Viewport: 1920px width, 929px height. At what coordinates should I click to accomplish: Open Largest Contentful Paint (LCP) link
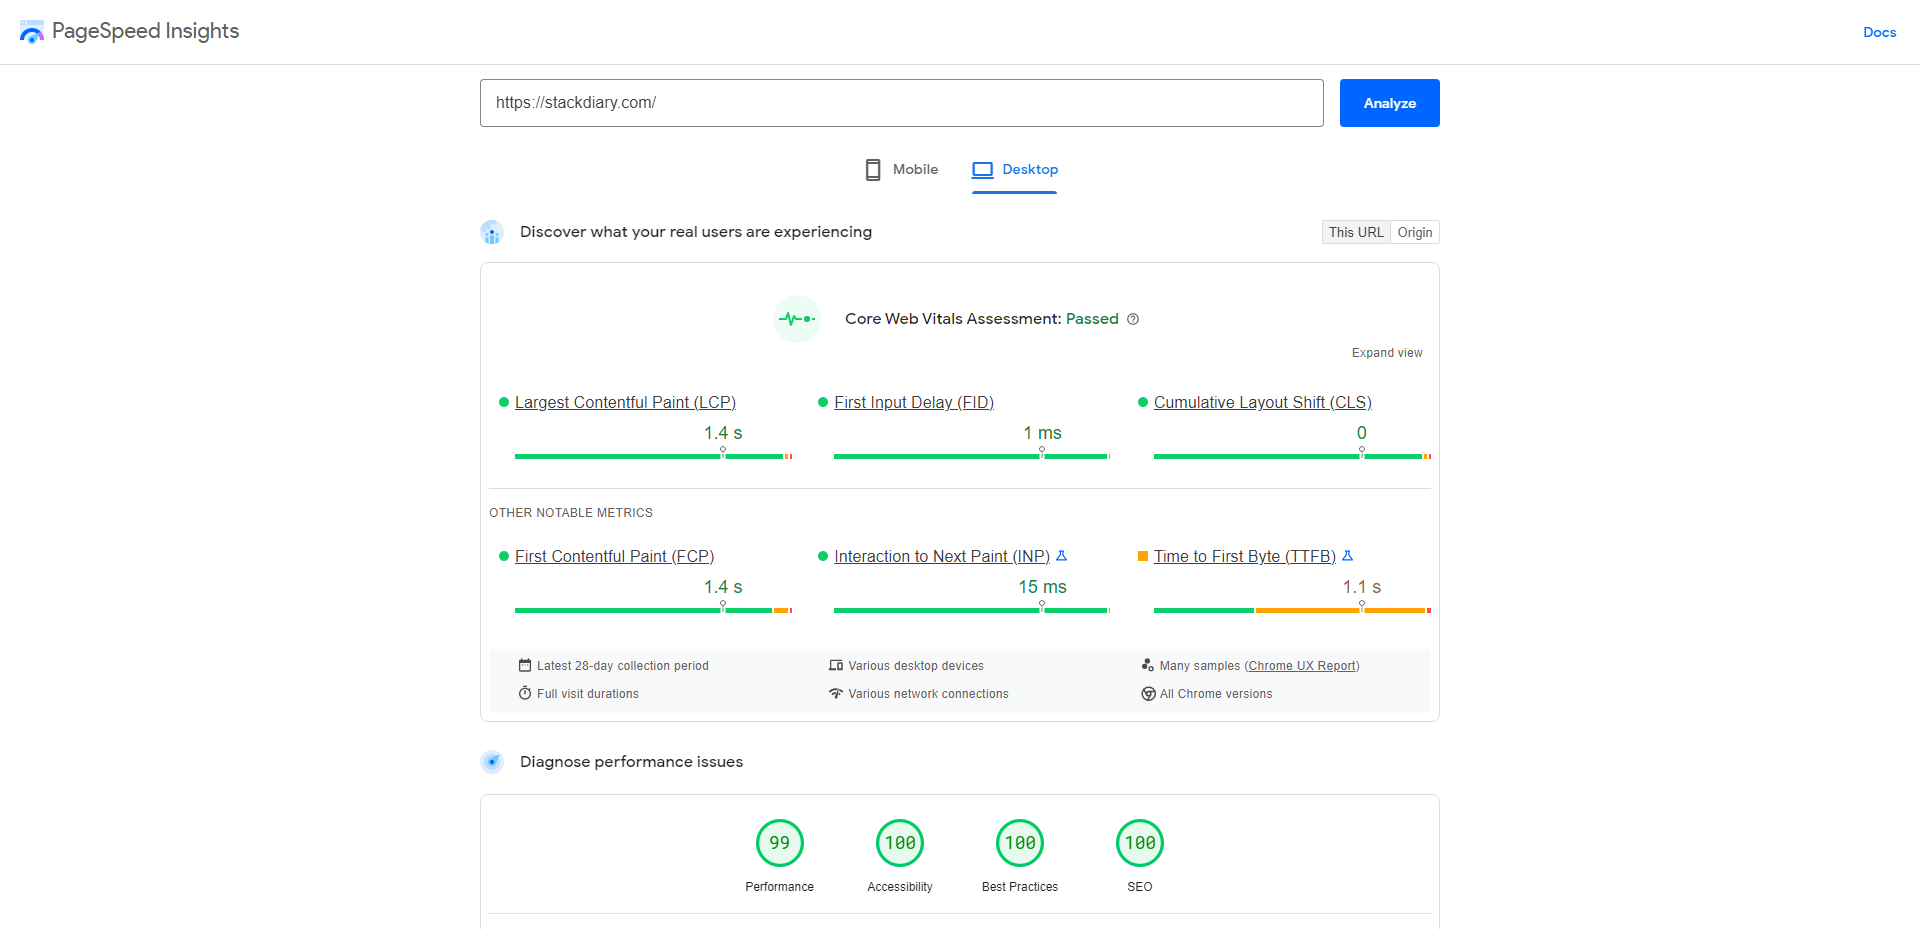[x=625, y=402]
